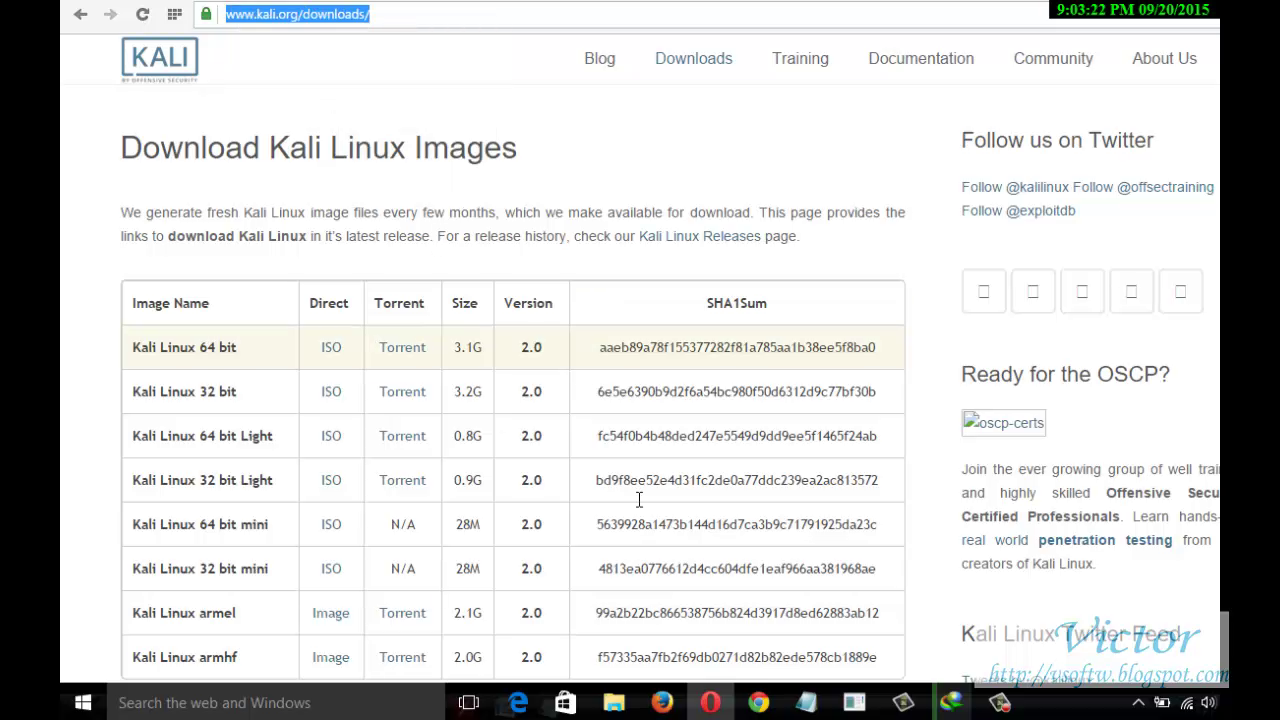This screenshot has width=1280, height=720.
Task: Open the Community menu item
Action: 1053,58
